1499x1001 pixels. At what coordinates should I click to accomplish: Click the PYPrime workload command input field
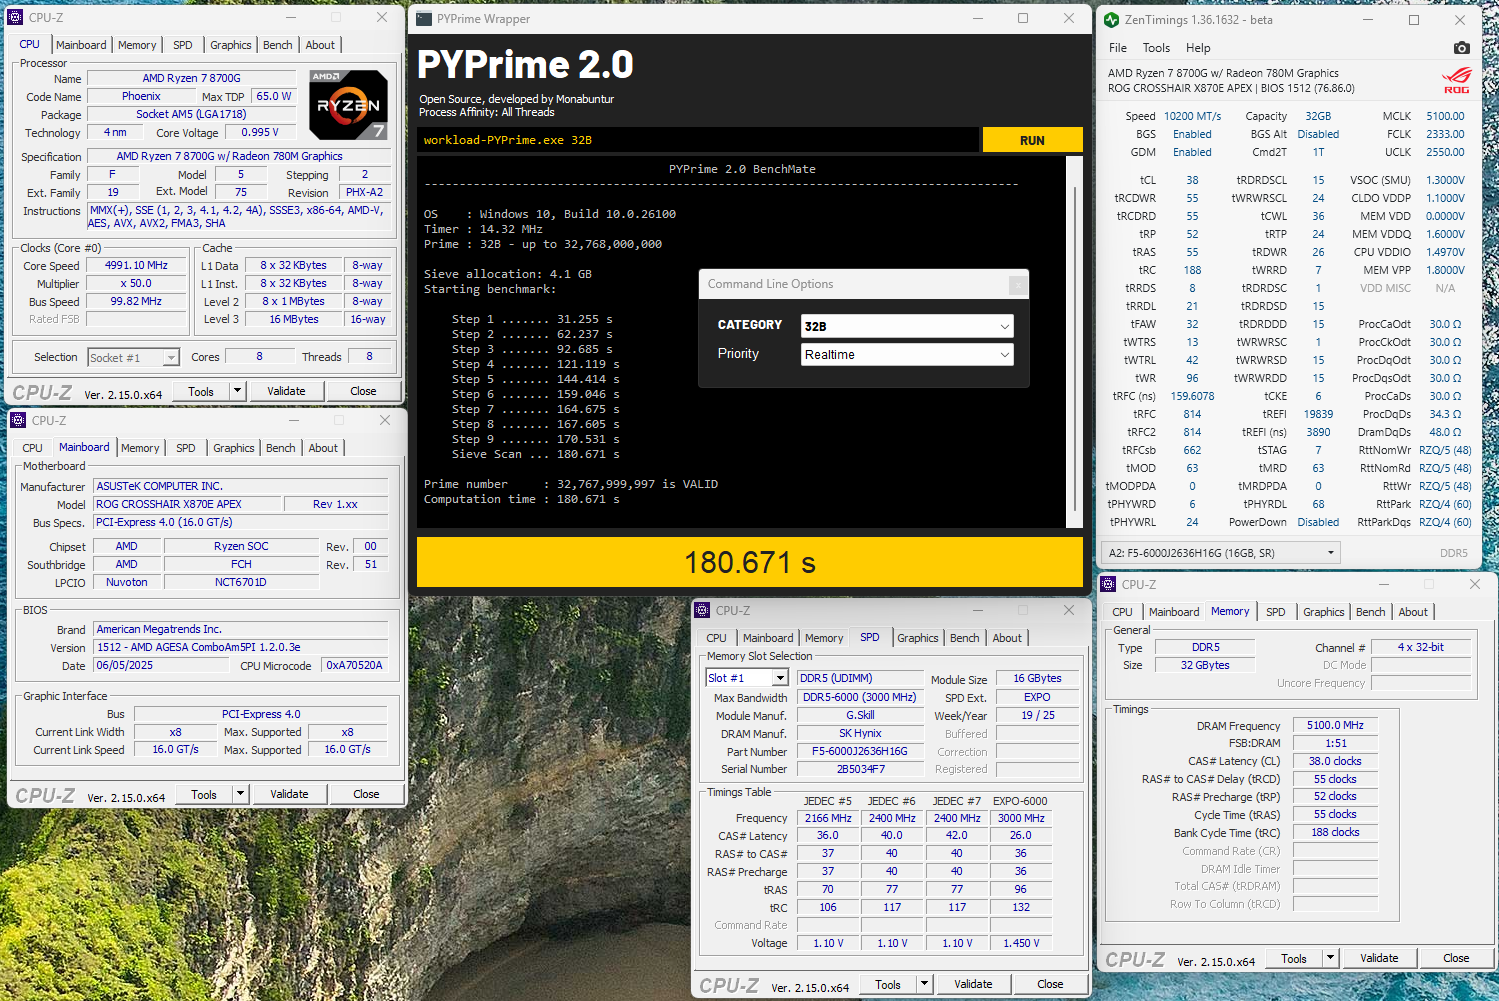698,140
